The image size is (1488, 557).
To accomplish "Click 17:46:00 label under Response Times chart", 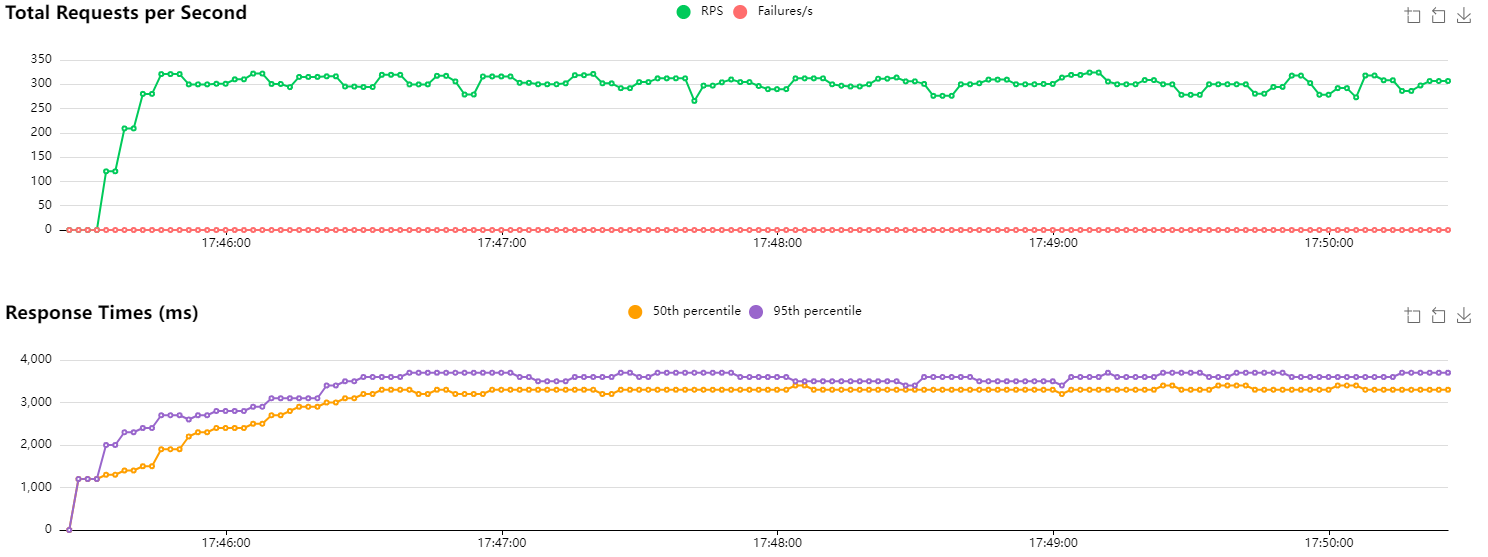I will (x=226, y=542).
